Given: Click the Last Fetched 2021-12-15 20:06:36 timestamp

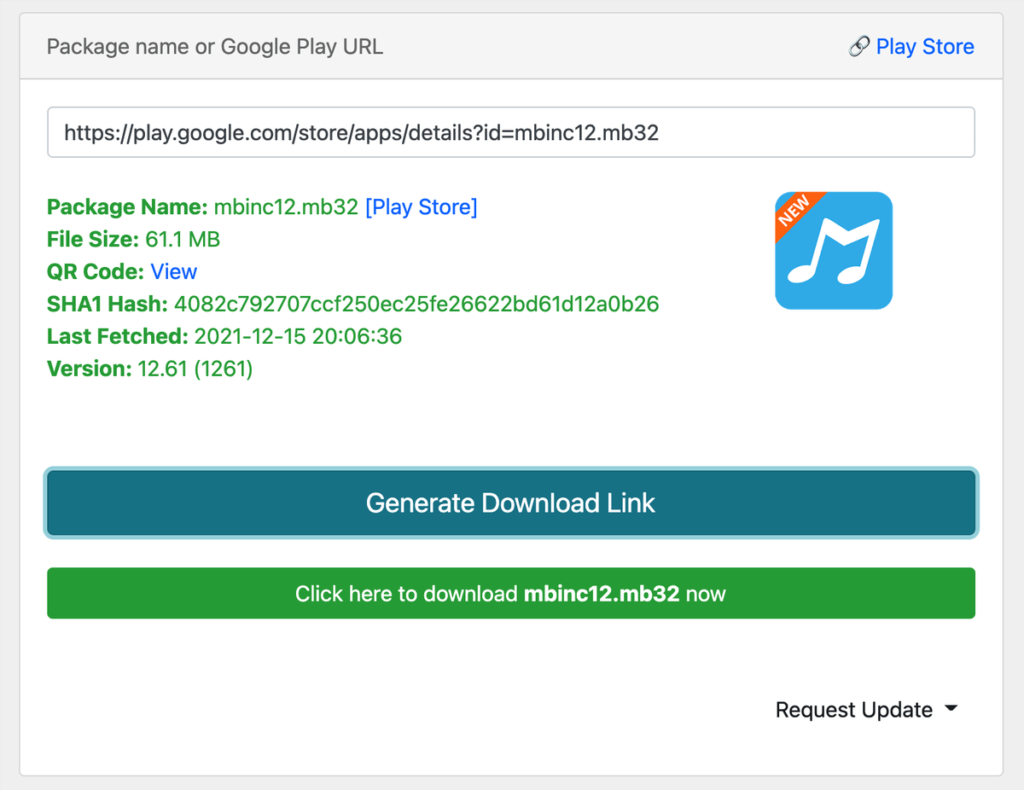Looking at the screenshot, I should [x=298, y=336].
